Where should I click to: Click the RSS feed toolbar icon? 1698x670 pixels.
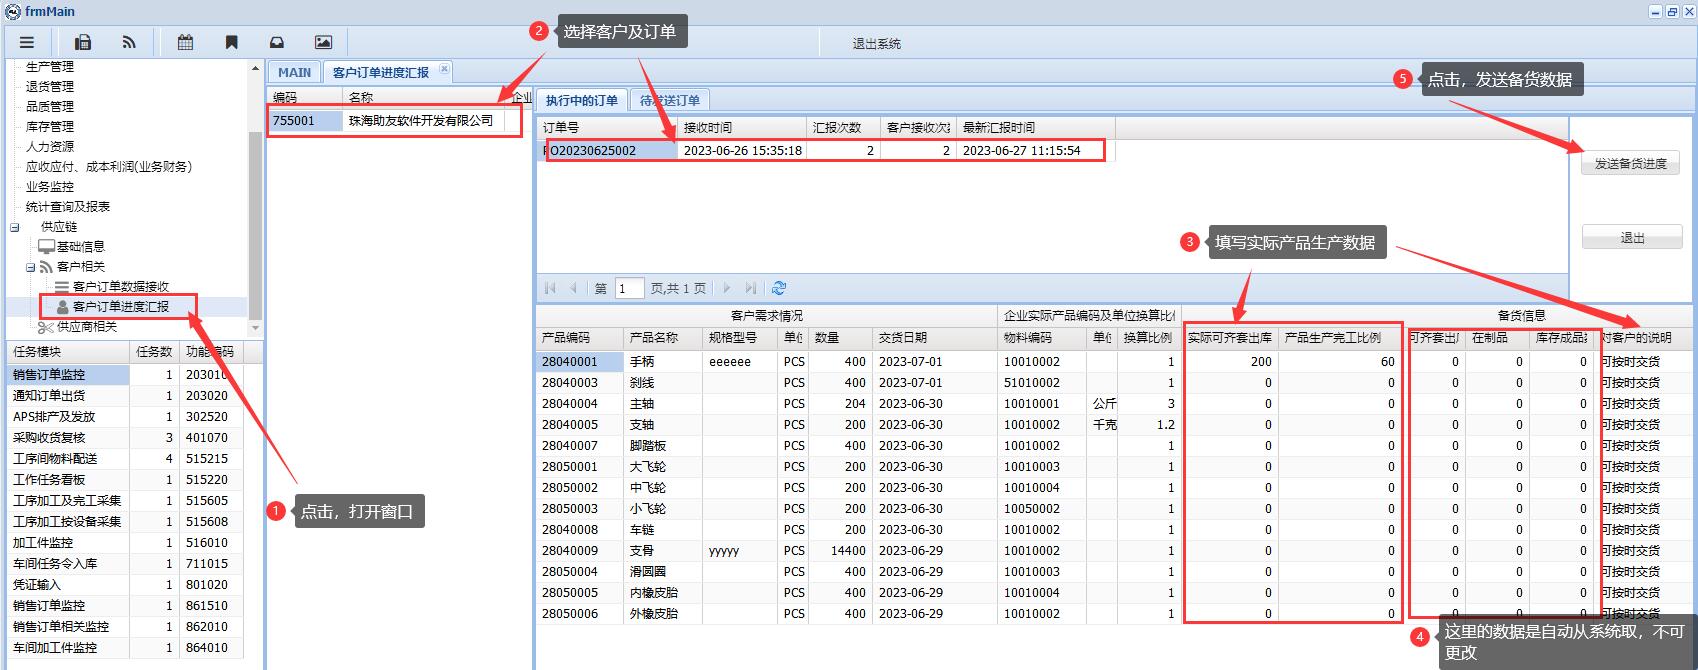coord(129,42)
